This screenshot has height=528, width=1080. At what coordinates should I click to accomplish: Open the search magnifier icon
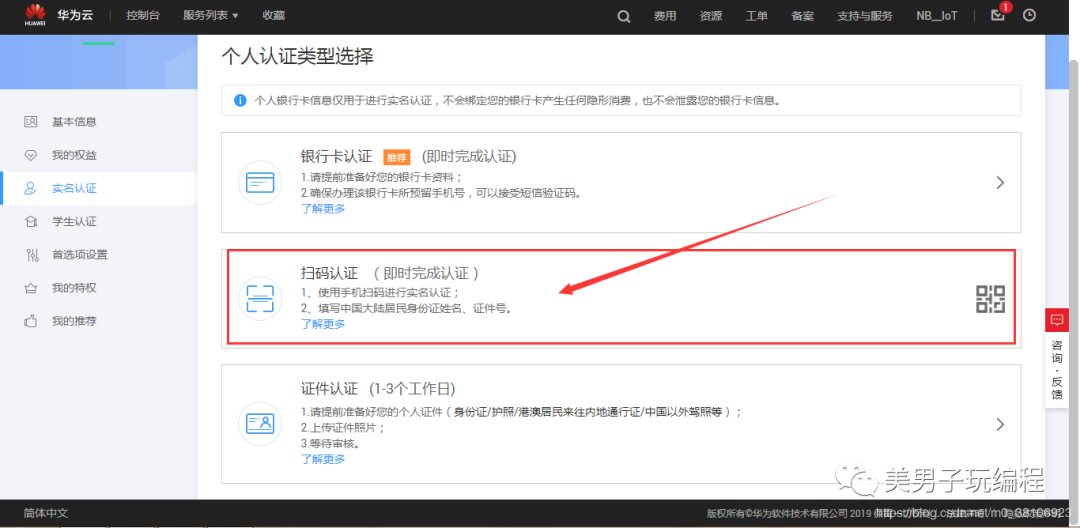point(623,17)
